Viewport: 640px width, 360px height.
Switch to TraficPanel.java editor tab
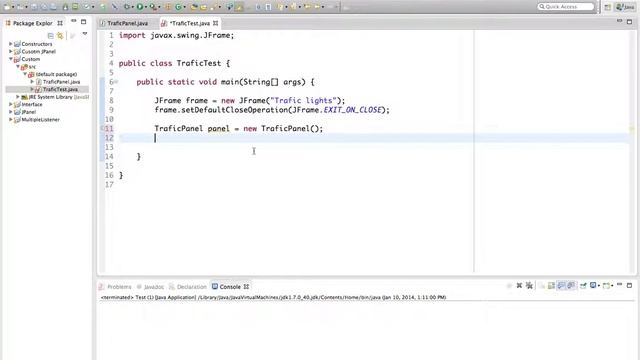pyautogui.click(x=124, y=23)
